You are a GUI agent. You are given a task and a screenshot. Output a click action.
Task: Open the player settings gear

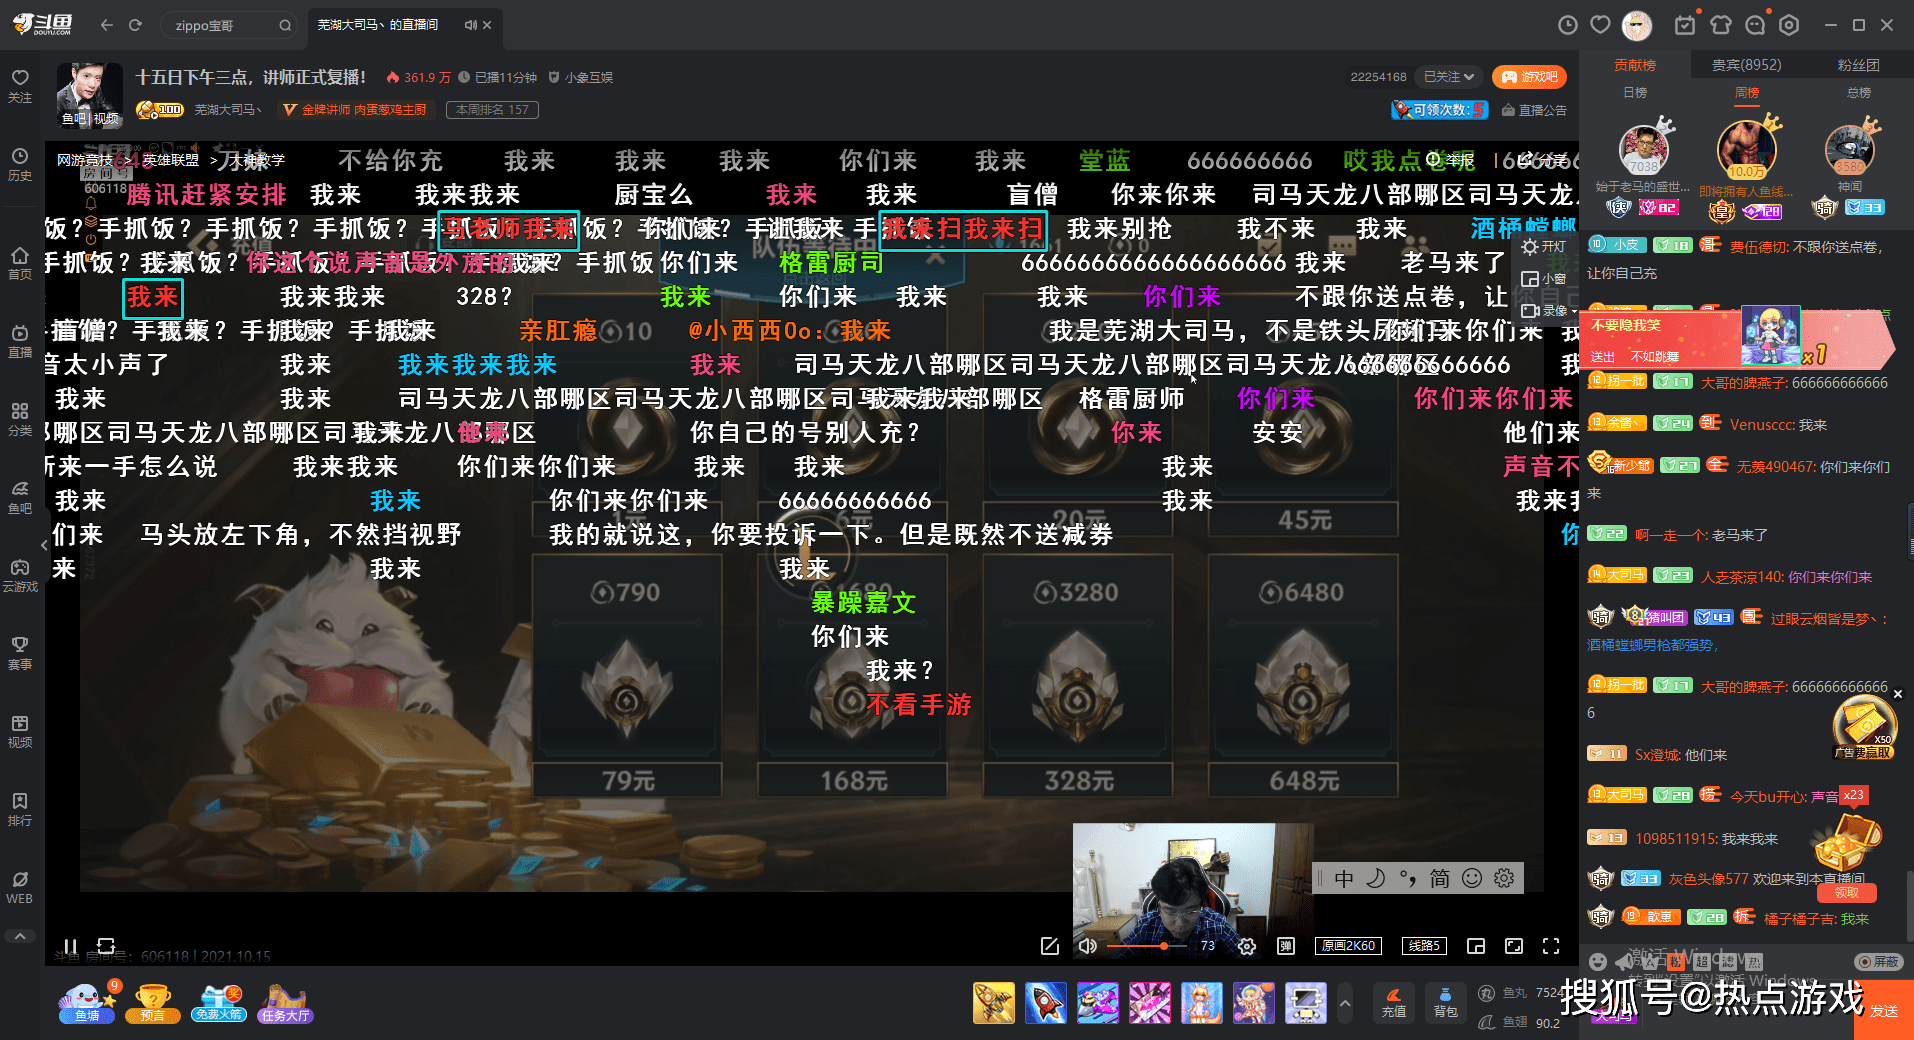1247,946
